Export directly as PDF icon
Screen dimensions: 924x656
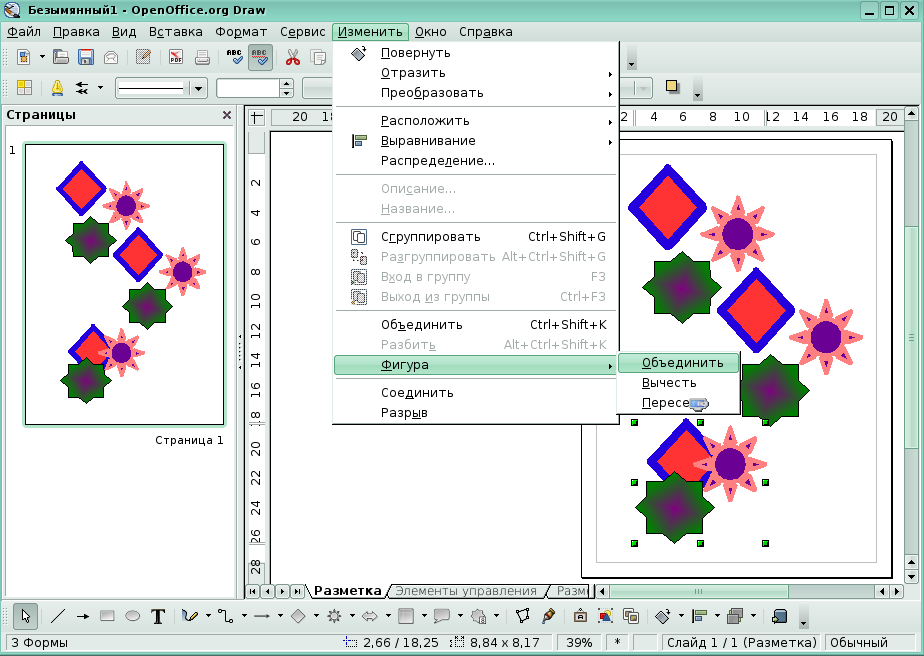[177, 57]
